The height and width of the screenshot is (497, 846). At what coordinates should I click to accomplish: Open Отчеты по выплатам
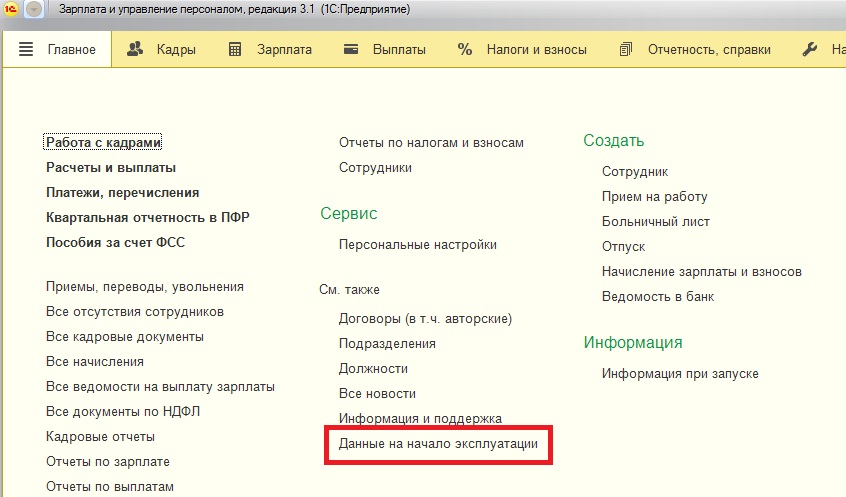tap(110, 487)
